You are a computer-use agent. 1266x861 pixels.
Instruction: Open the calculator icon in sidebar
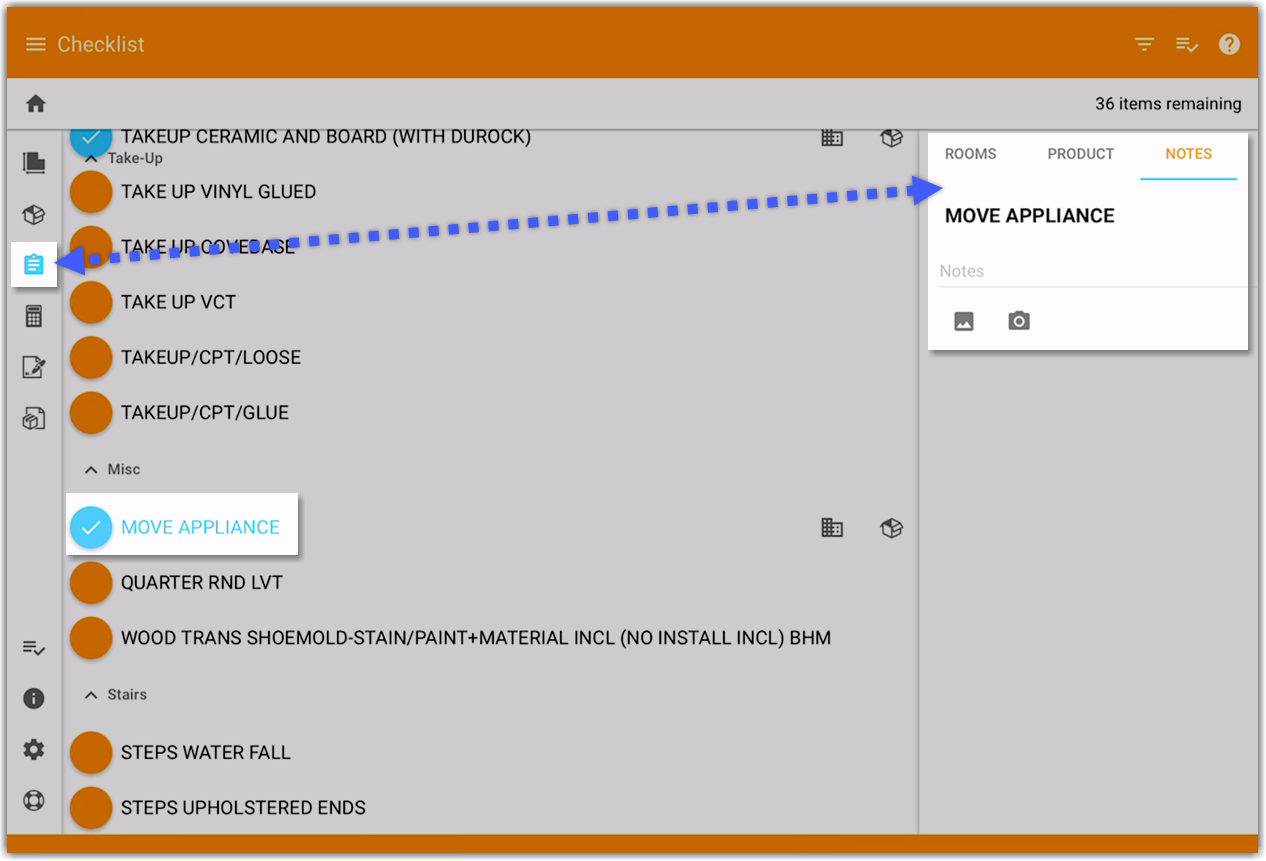(34, 316)
